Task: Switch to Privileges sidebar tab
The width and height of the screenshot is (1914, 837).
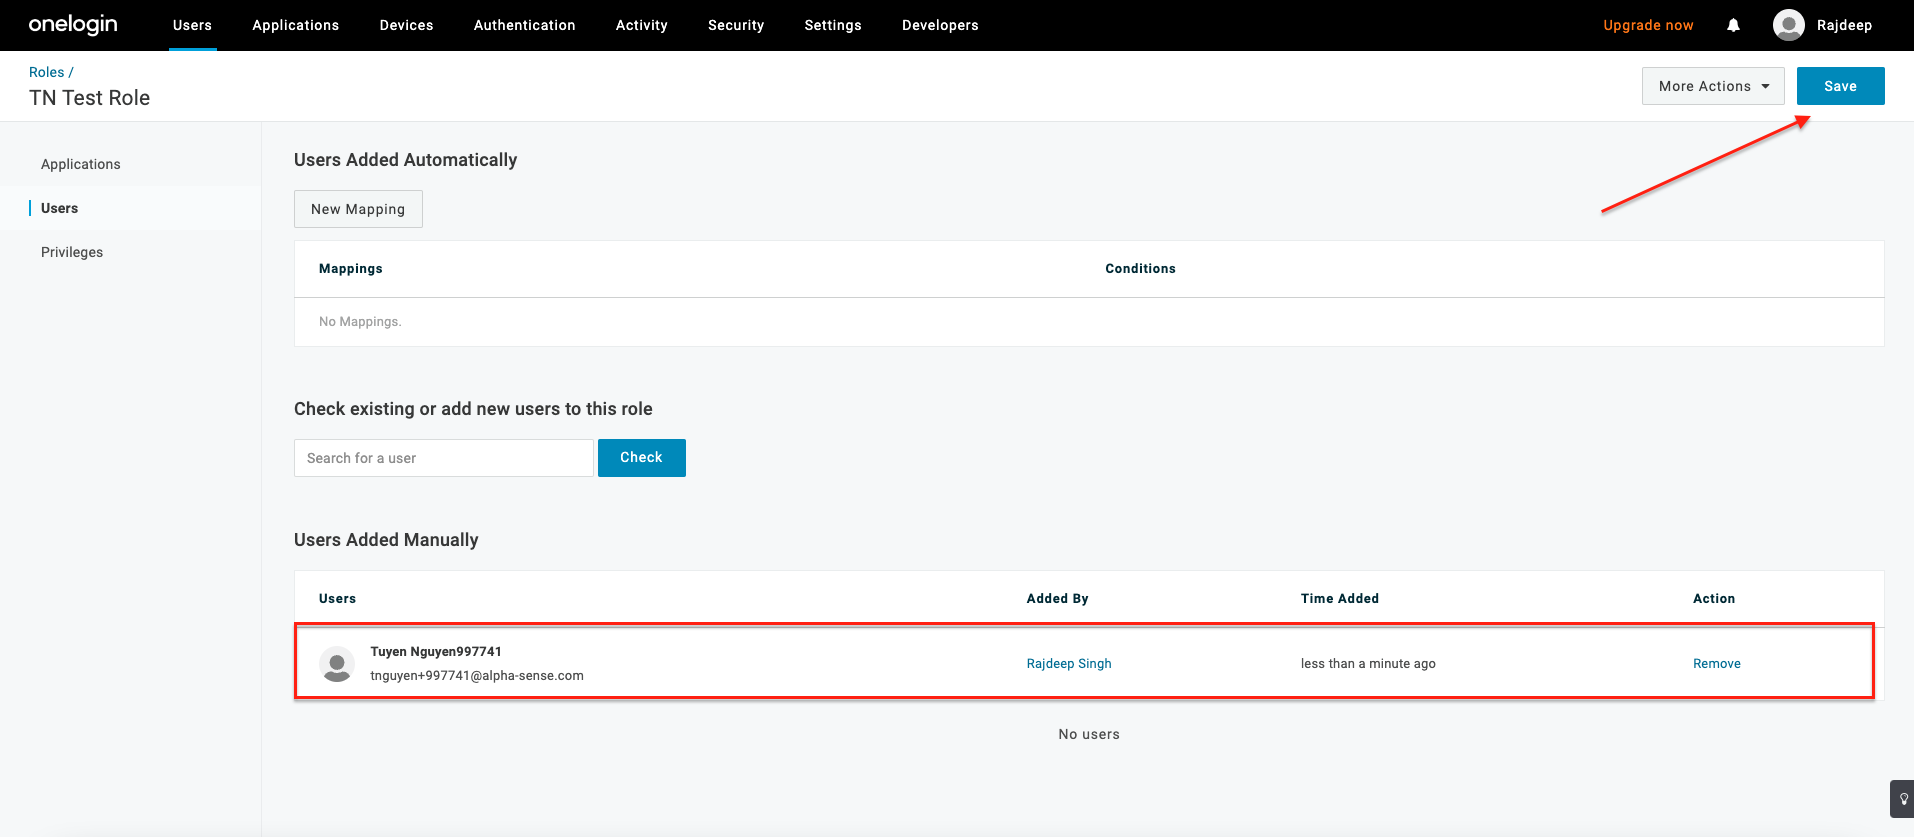Action: 72,252
